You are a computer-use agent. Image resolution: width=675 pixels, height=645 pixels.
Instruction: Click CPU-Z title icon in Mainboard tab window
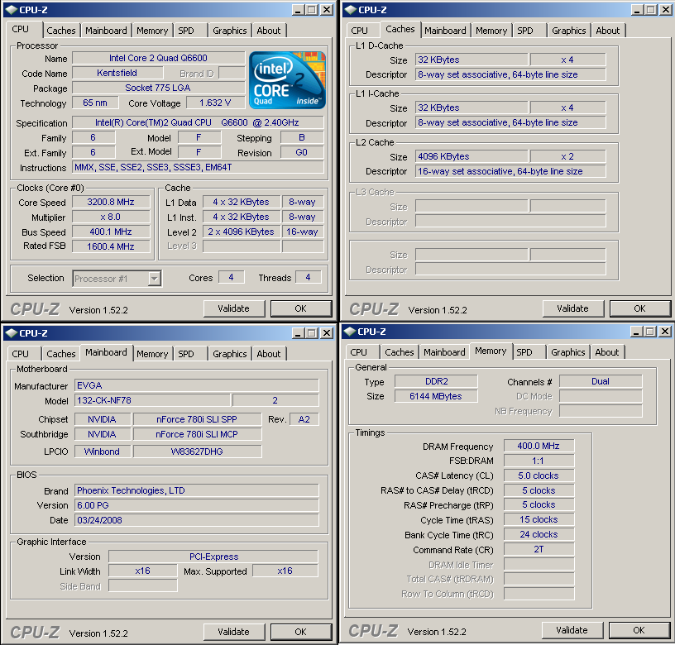click(x=11, y=333)
